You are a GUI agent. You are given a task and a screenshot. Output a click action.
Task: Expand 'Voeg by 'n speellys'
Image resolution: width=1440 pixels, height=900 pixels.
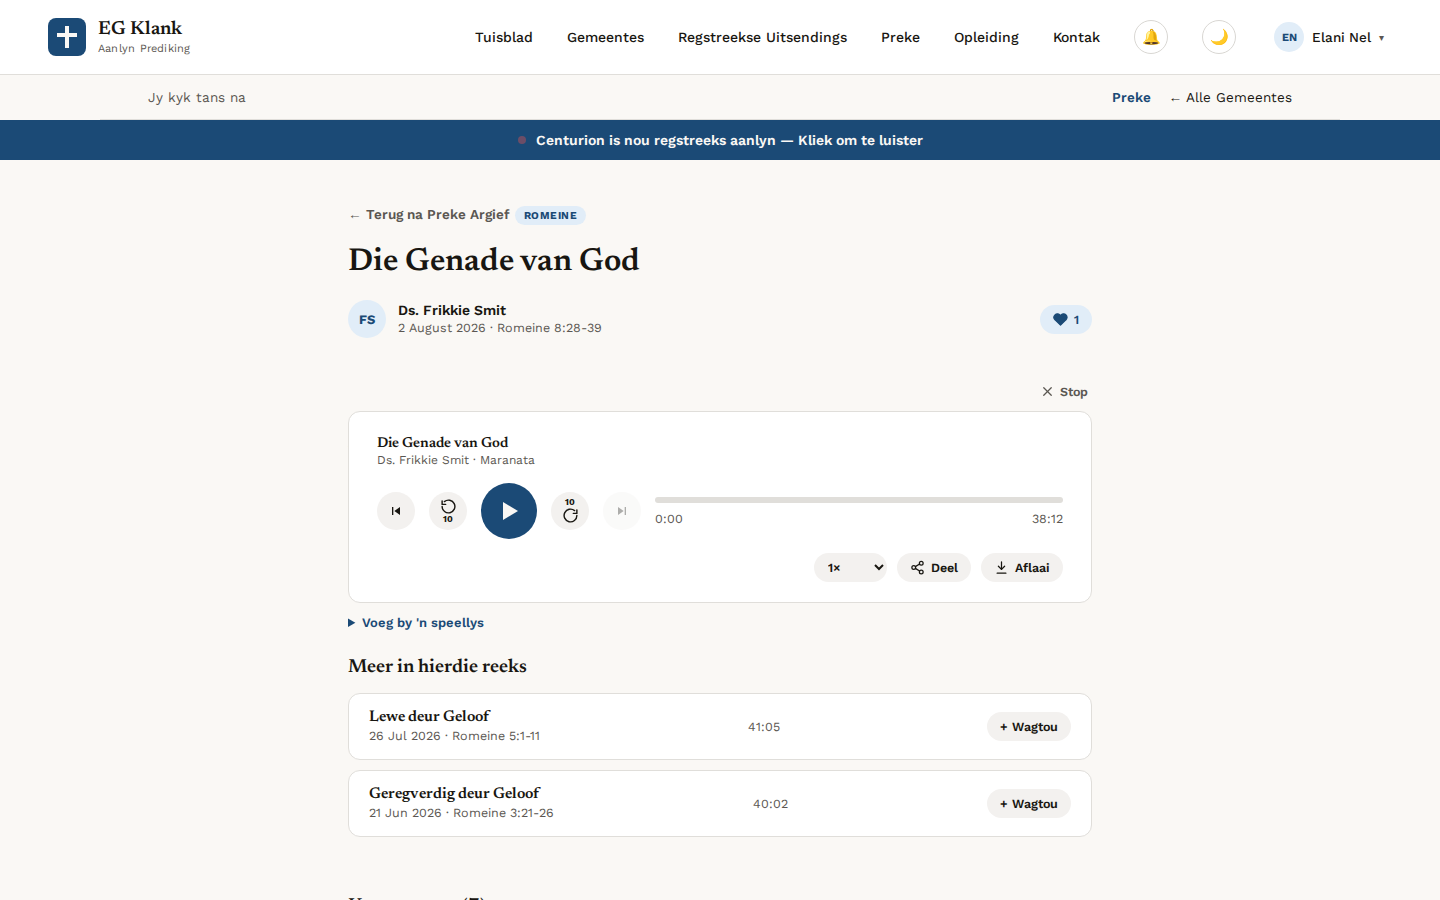pos(416,623)
